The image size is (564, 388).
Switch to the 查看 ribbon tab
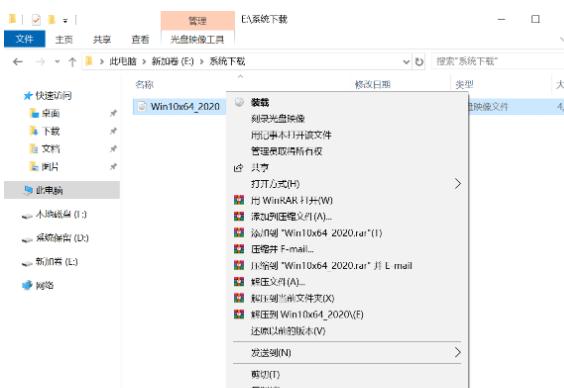tap(140, 39)
